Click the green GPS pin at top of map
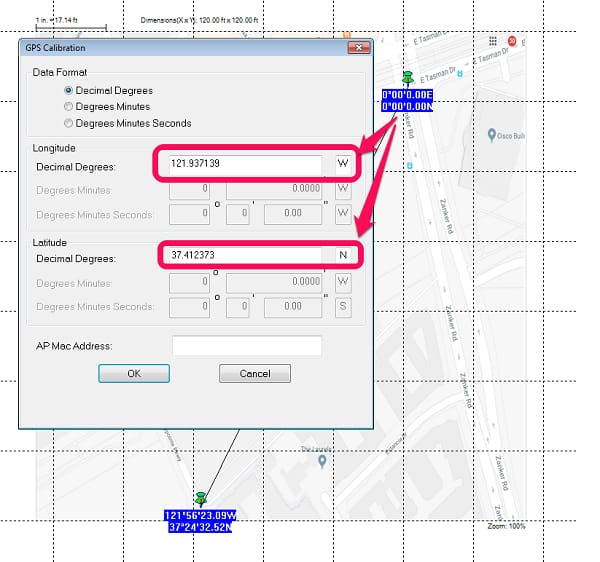 (407, 78)
